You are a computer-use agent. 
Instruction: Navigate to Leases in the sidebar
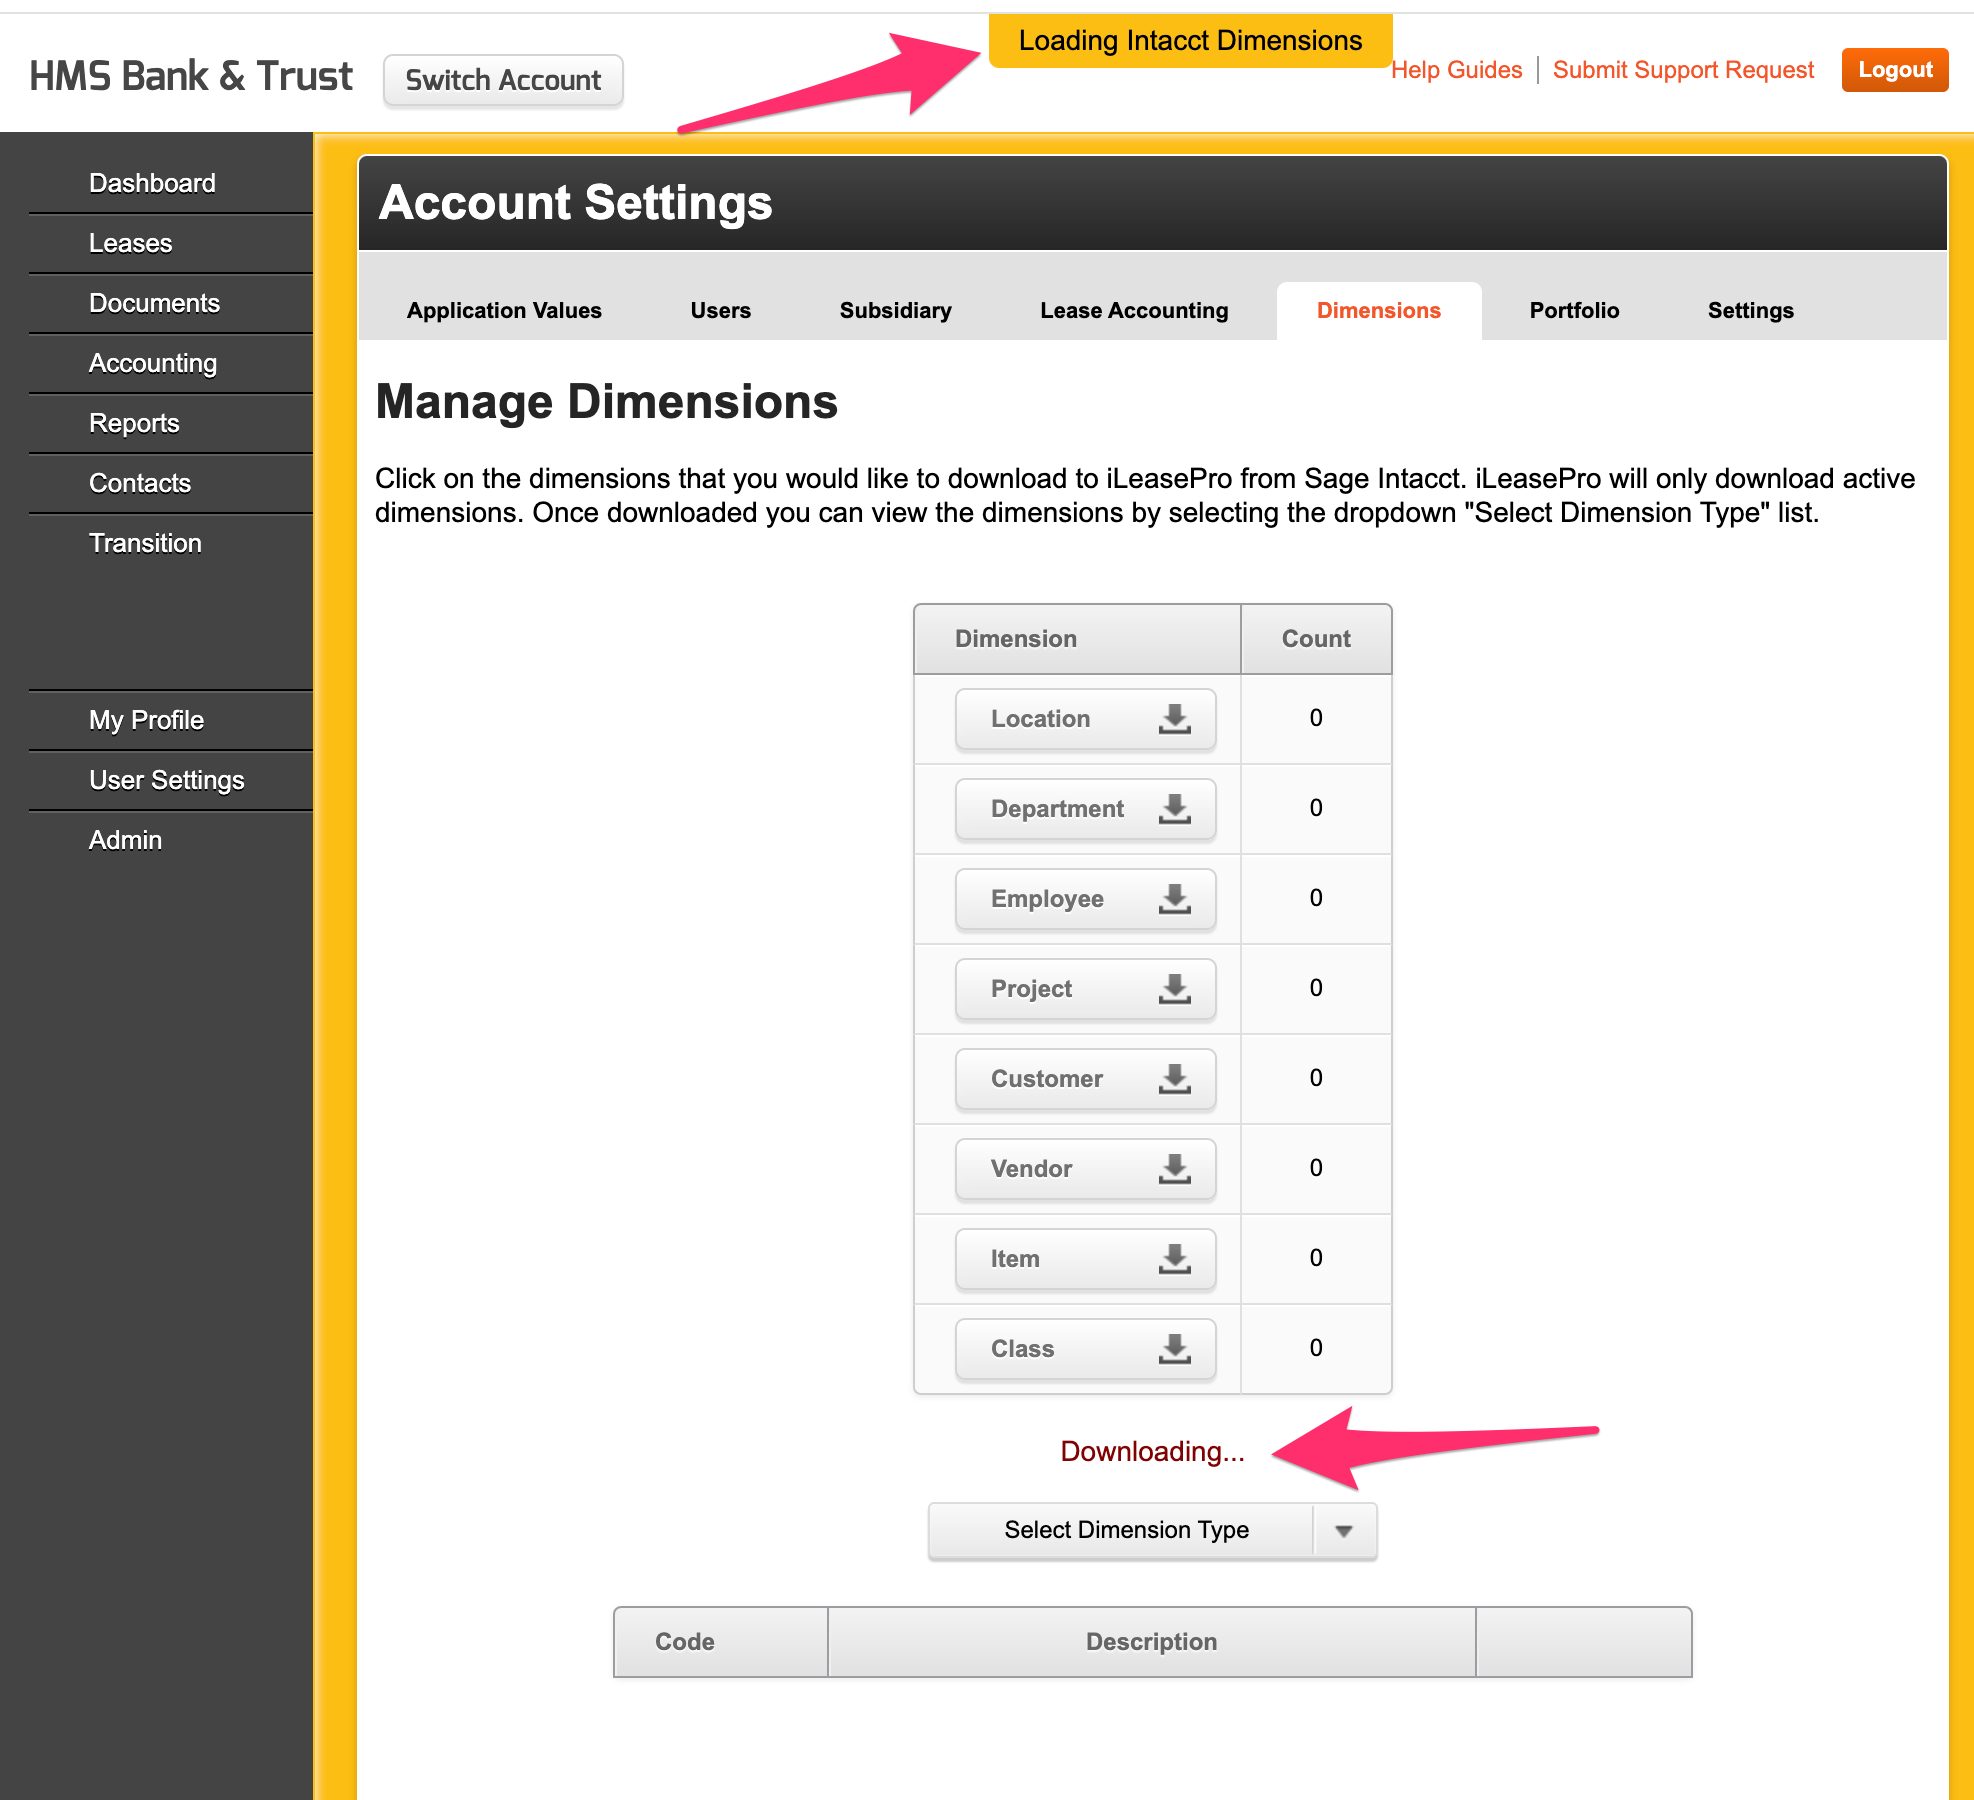(131, 243)
